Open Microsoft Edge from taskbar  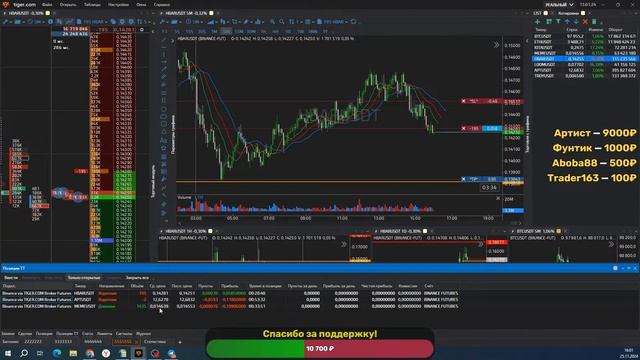click(x=57, y=353)
